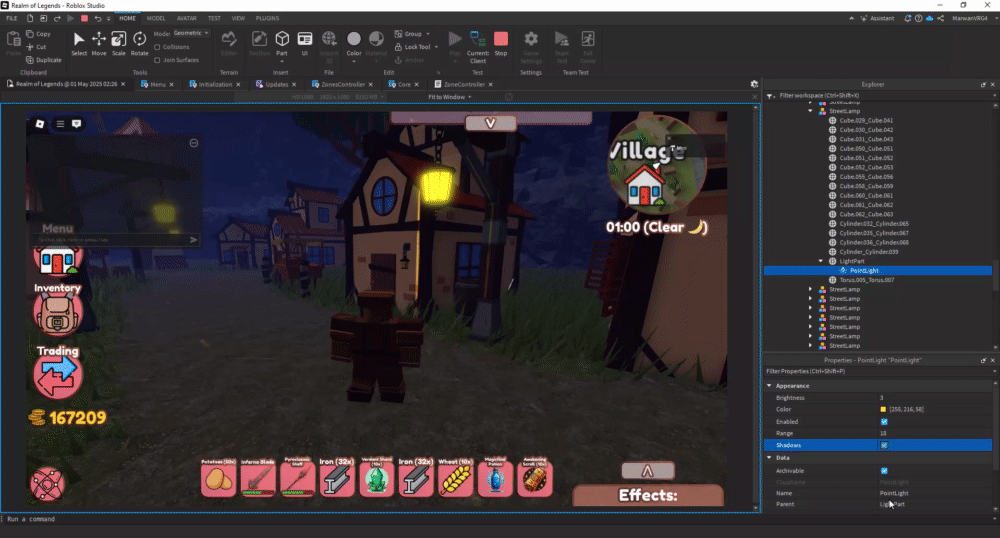Collapse the expanded StreetLamp model
The width and height of the screenshot is (1000, 538).
click(x=811, y=111)
